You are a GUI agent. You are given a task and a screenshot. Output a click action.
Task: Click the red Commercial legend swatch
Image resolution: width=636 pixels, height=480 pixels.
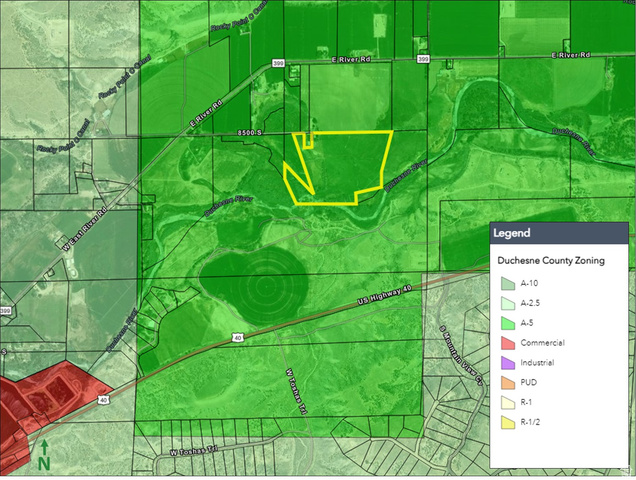[x=508, y=343]
